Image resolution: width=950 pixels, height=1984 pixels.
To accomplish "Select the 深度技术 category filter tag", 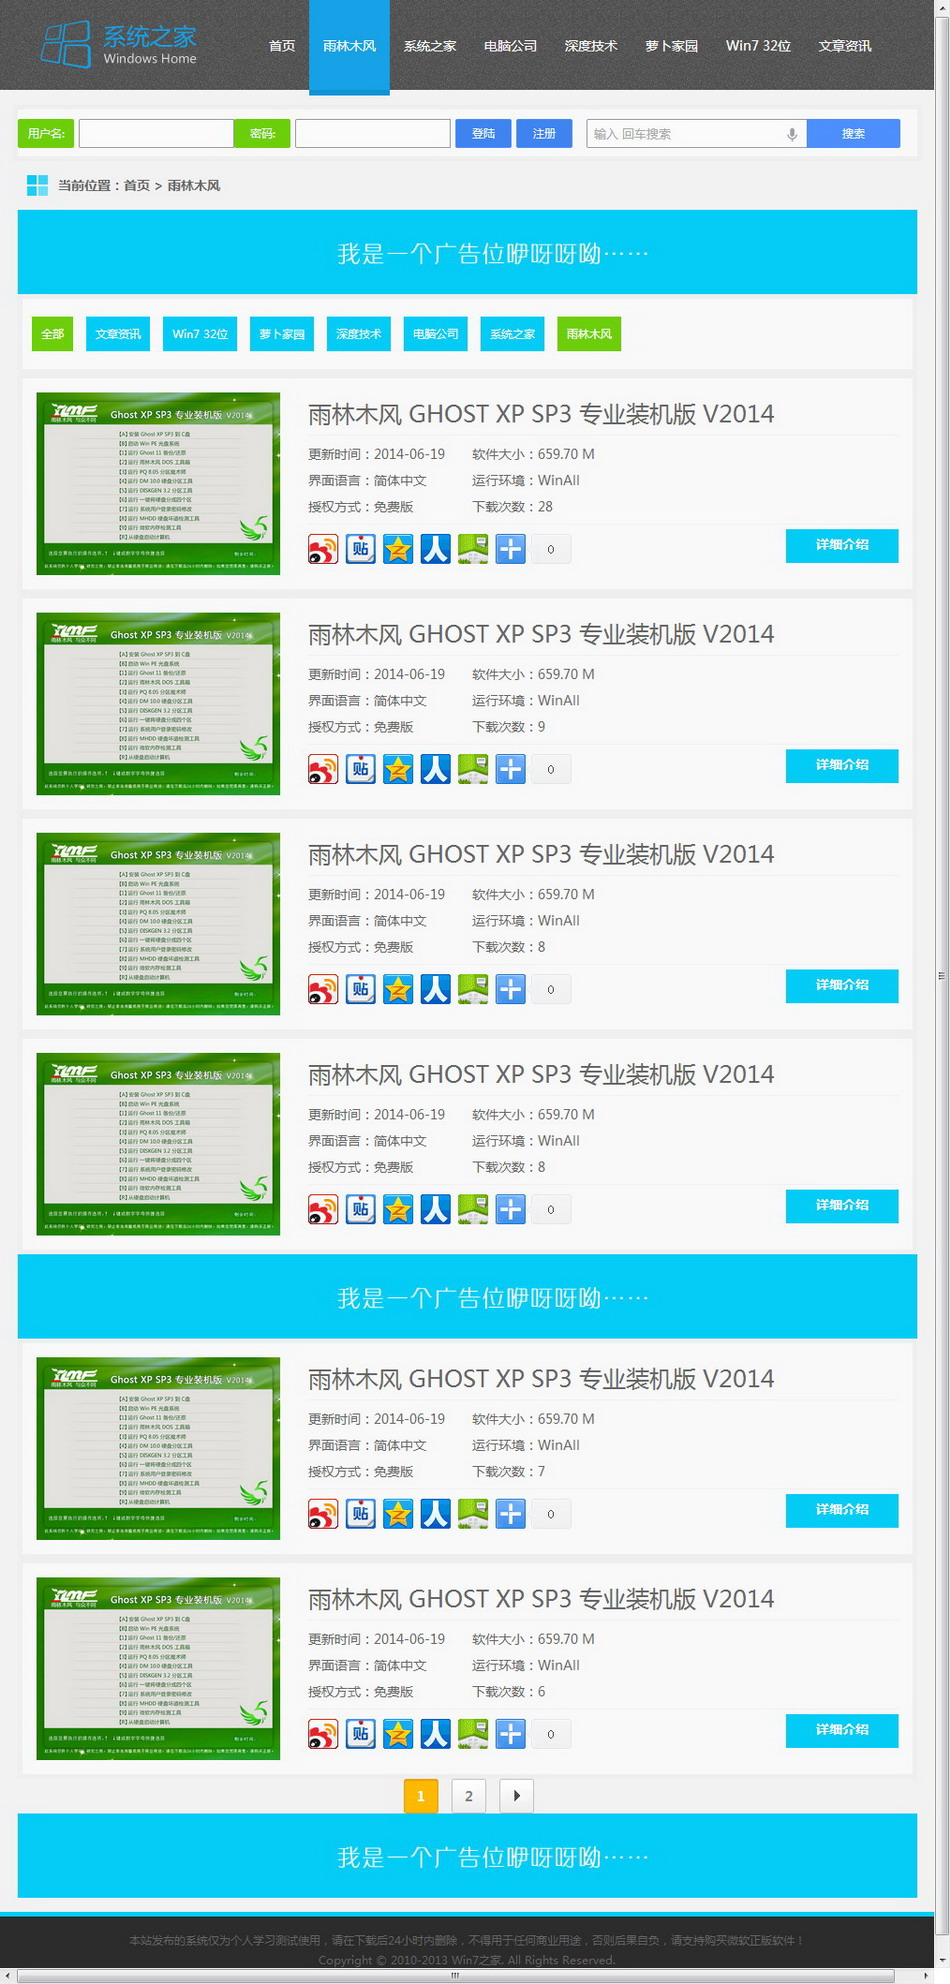I will click(359, 334).
